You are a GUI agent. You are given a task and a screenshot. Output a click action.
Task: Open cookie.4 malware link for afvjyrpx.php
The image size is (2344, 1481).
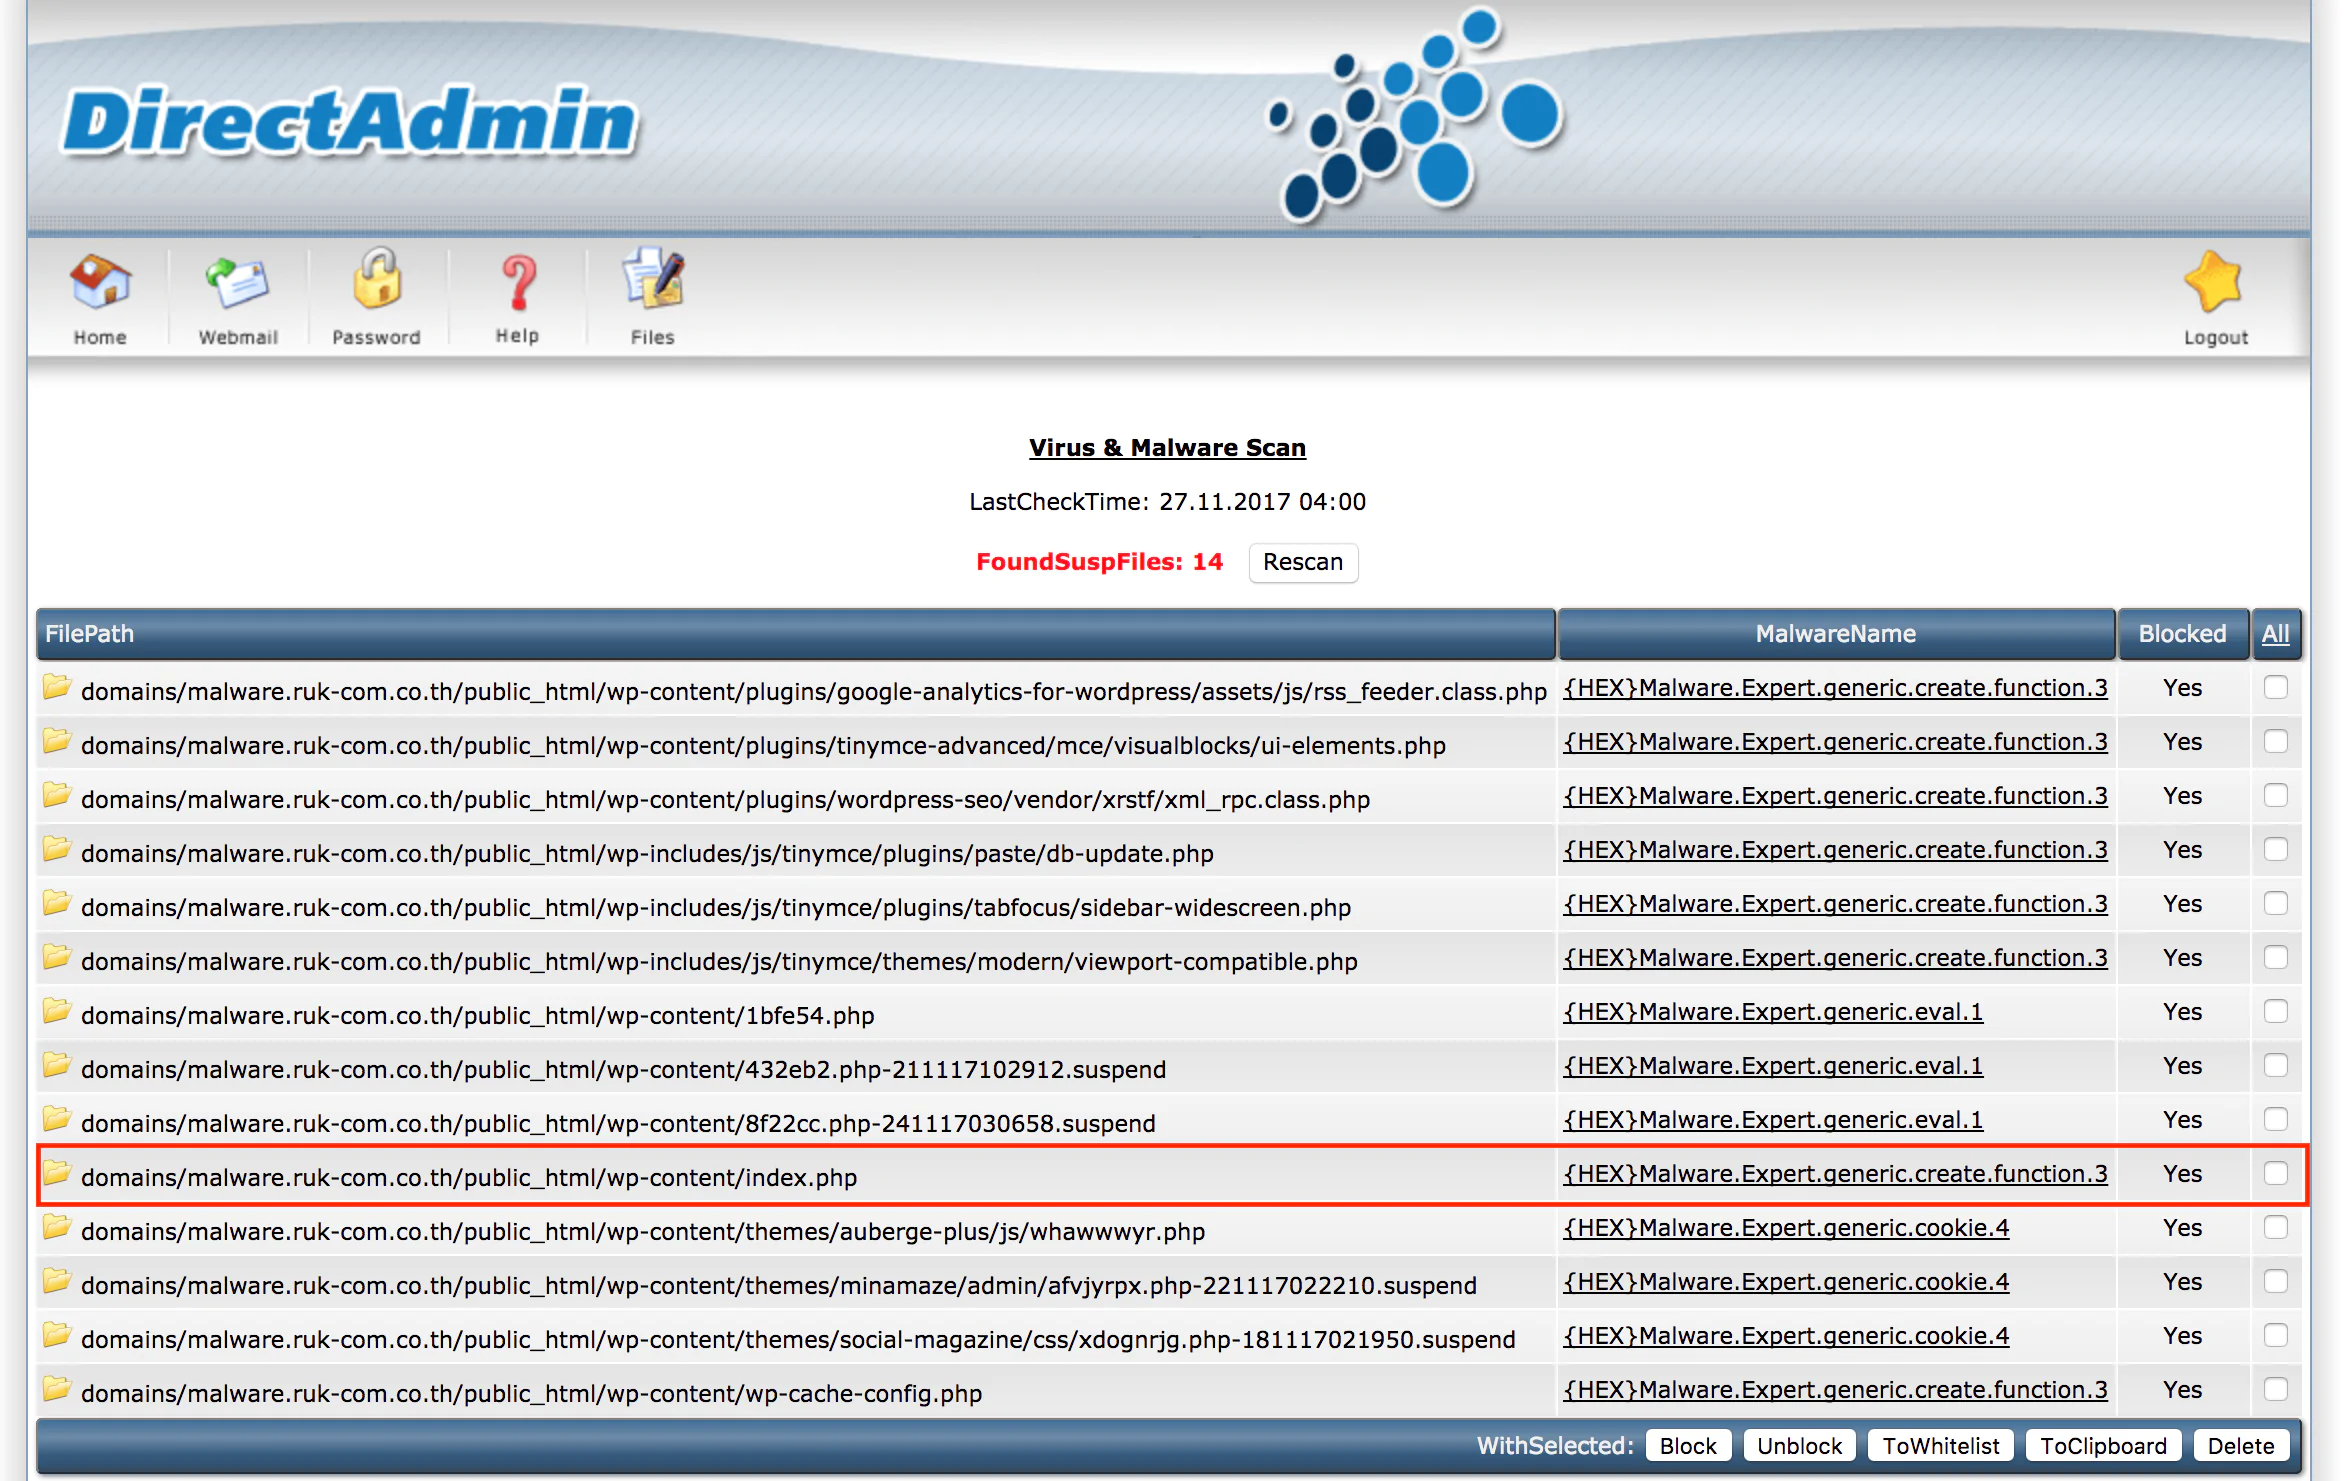[x=1786, y=1282]
